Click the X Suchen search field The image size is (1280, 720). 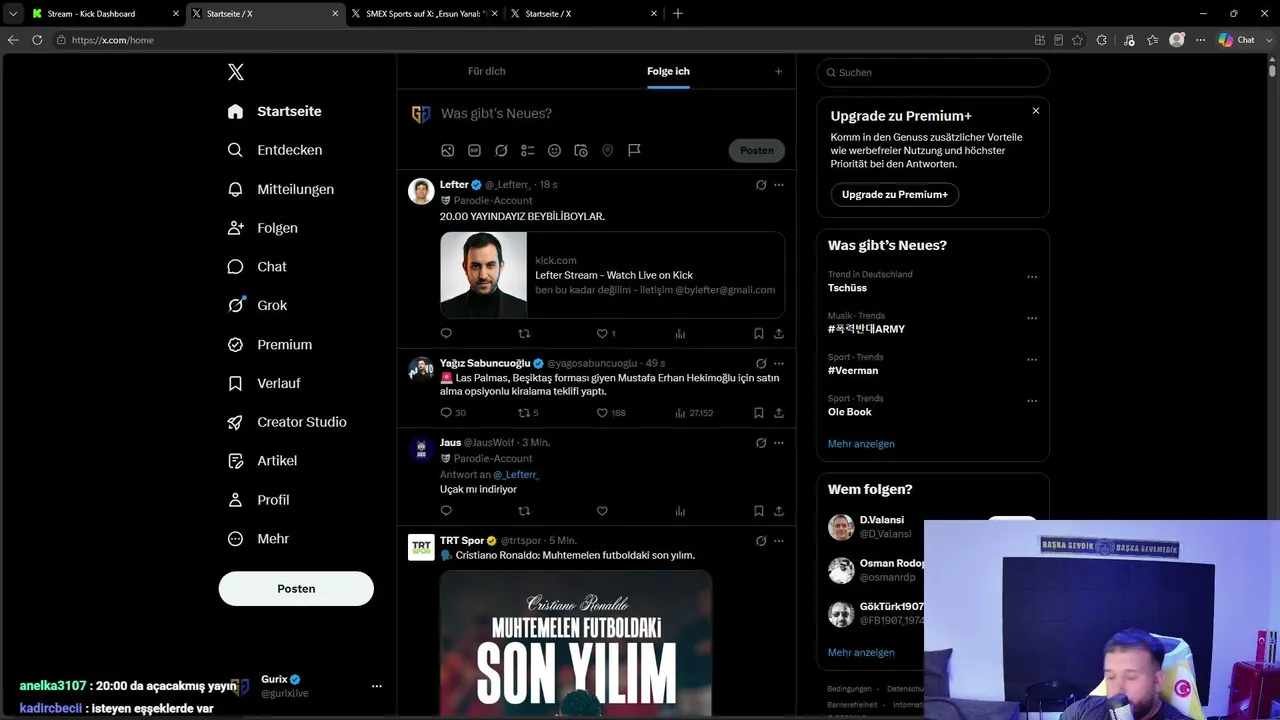tap(933, 73)
